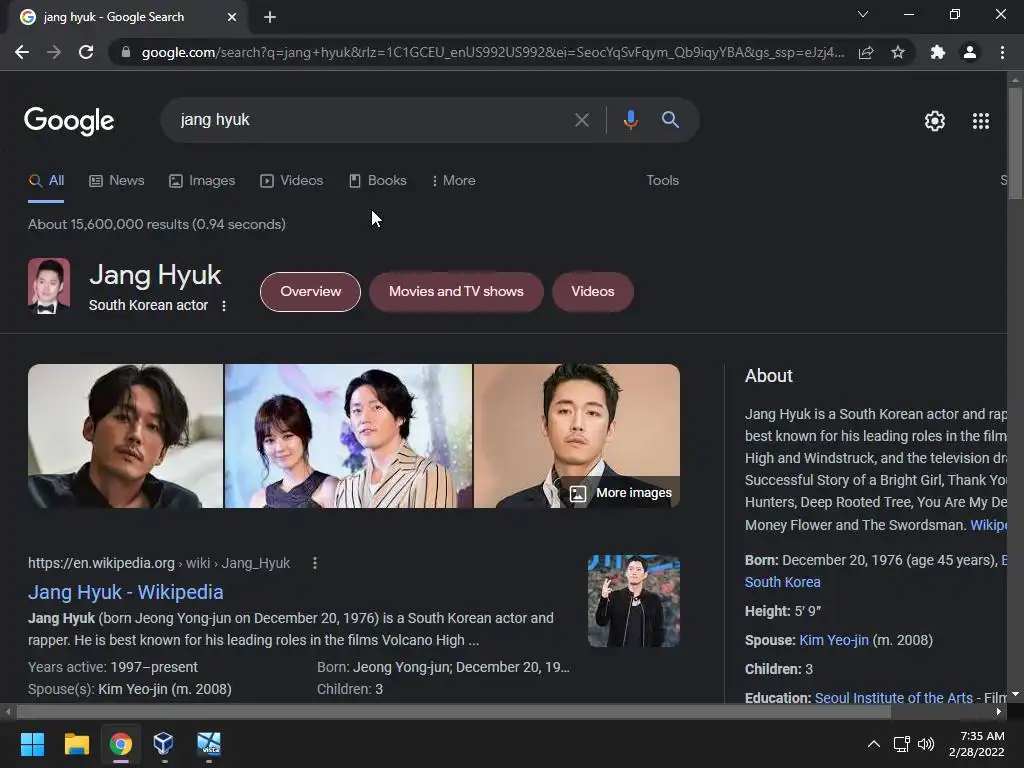This screenshot has height=768, width=1024.
Task: Open the Kim Yeo-jin spouse link
Action: tap(834, 640)
